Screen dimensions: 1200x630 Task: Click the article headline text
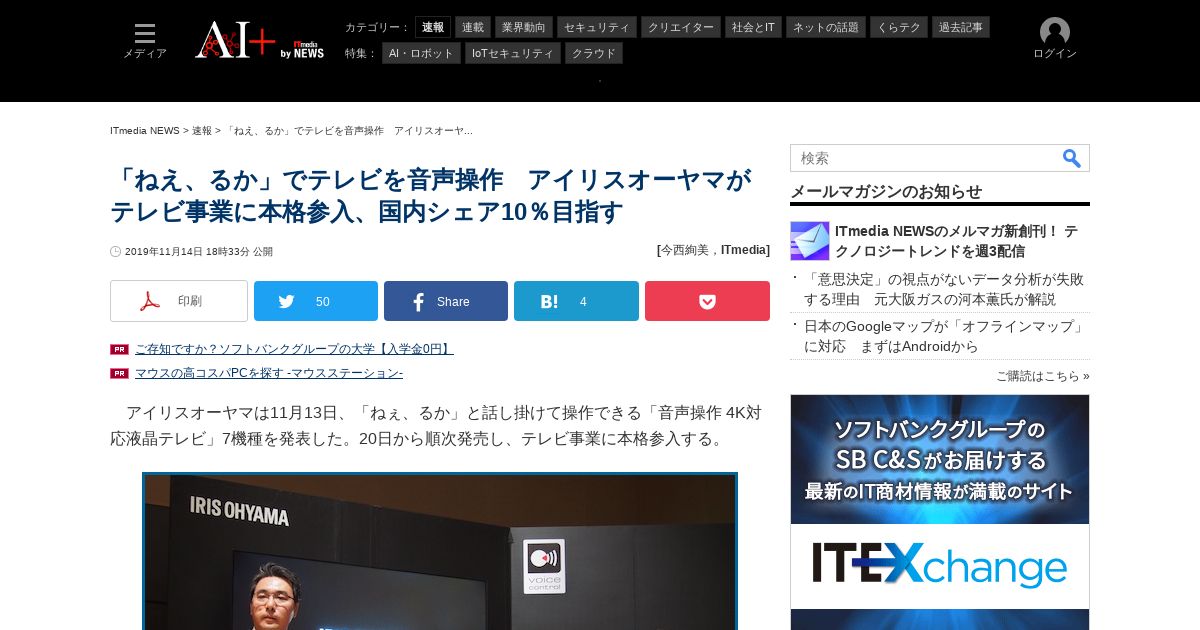[430, 196]
